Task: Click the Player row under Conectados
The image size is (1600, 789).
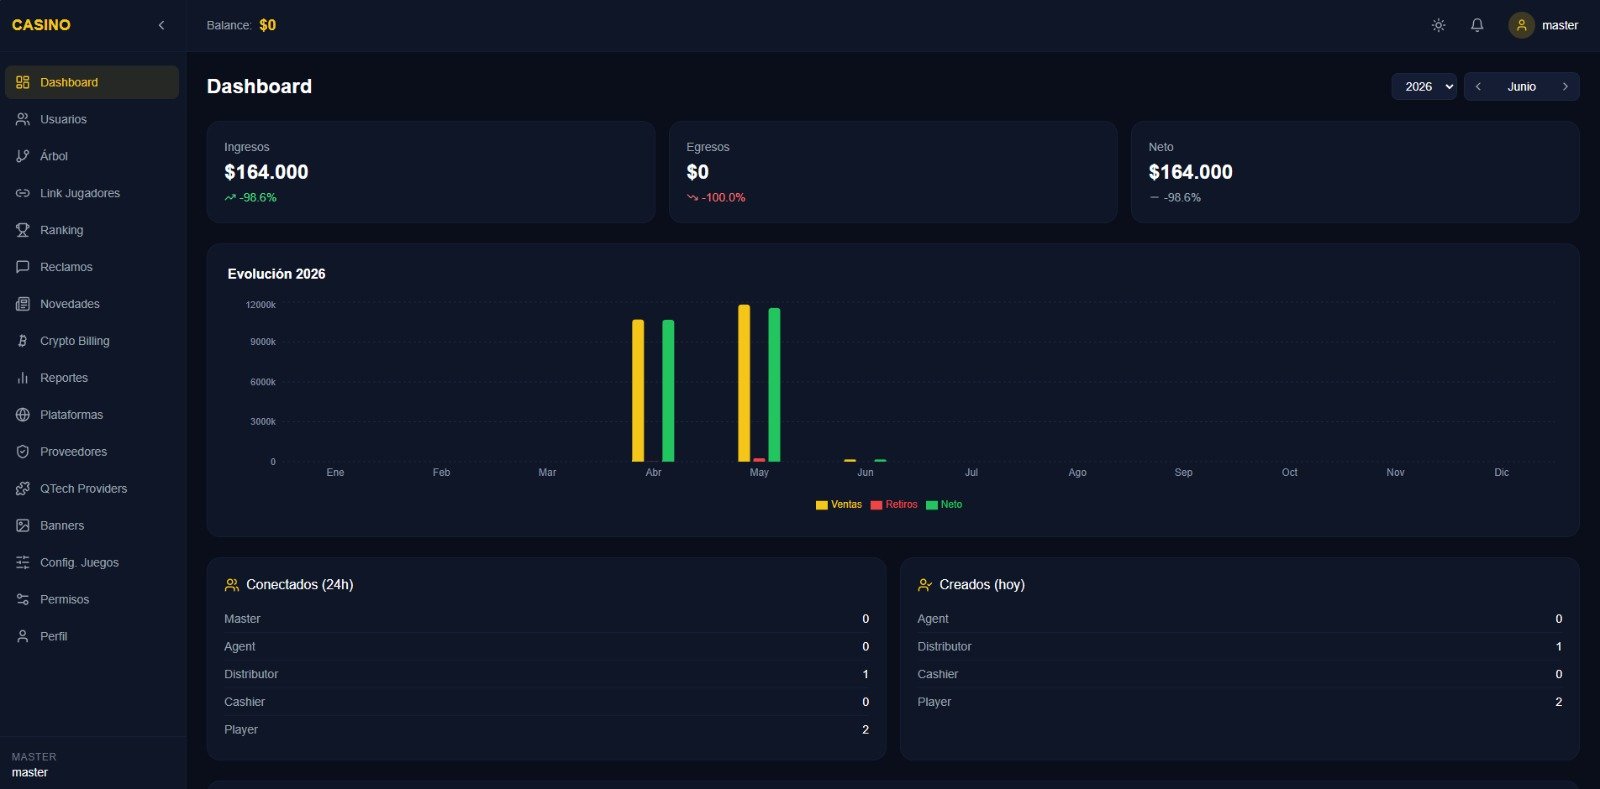Action: (546, 730)
